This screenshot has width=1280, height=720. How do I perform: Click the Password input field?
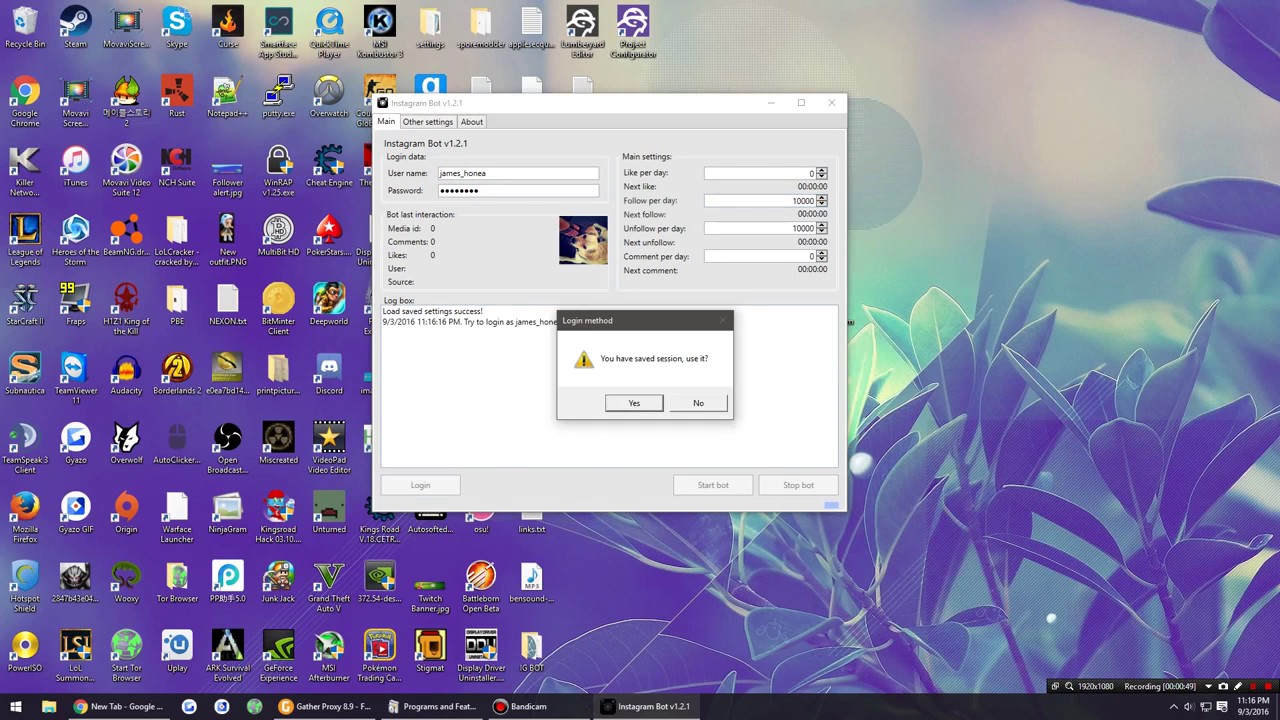click(x=518, y=191)
